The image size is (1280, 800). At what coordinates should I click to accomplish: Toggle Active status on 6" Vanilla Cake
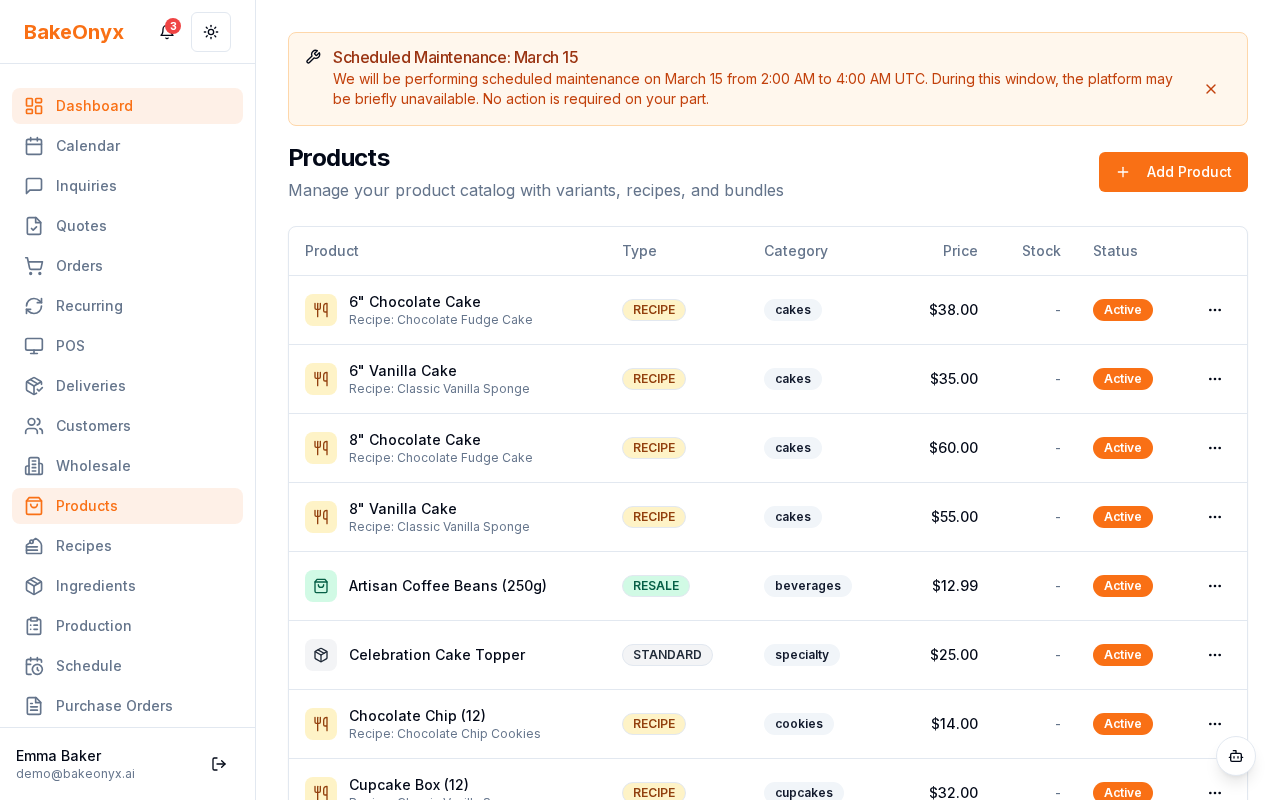(x=1122, y=379)
